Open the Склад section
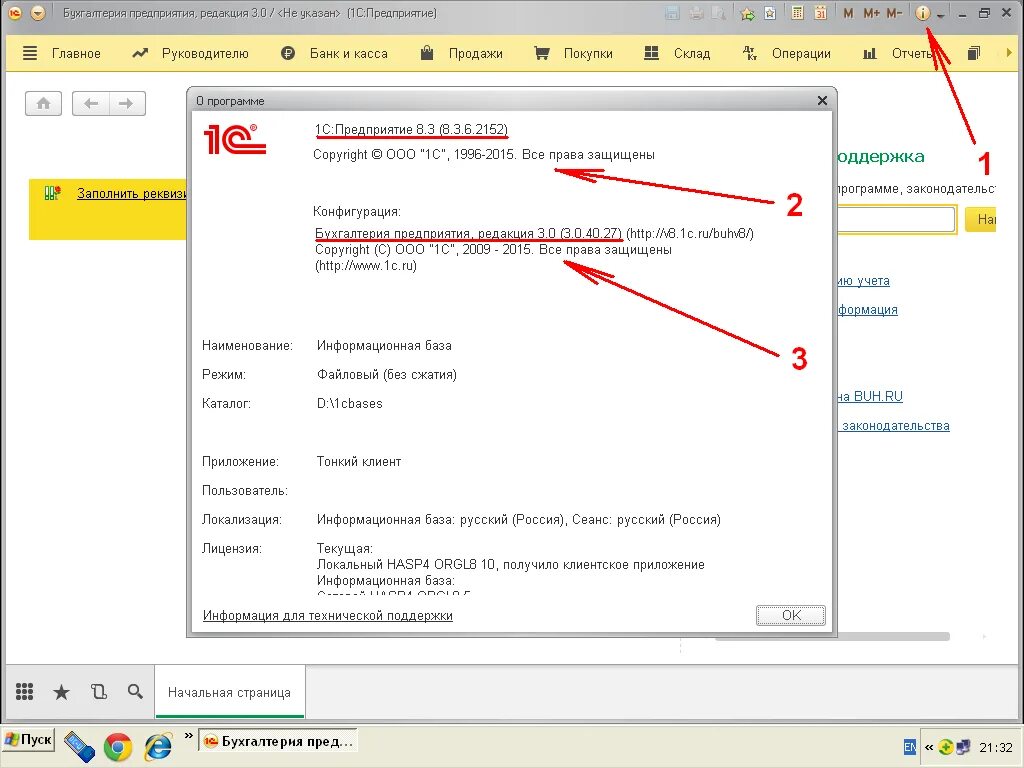This screenshot has height=768, width=1024. (677, 54)
